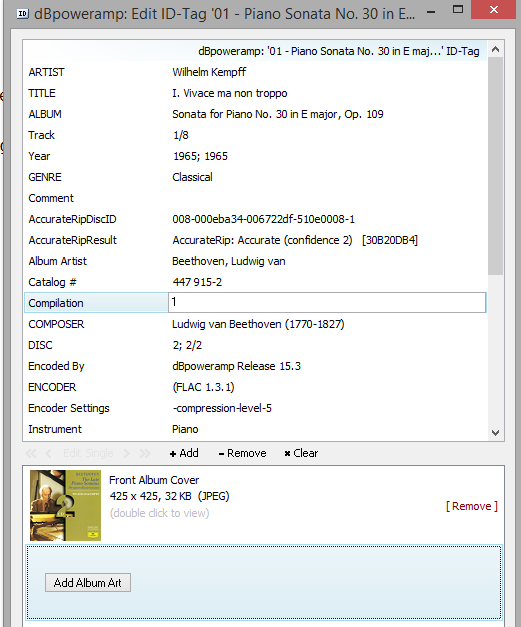
Task: Click the minus Remove tag button
Action: coord(242,453)
